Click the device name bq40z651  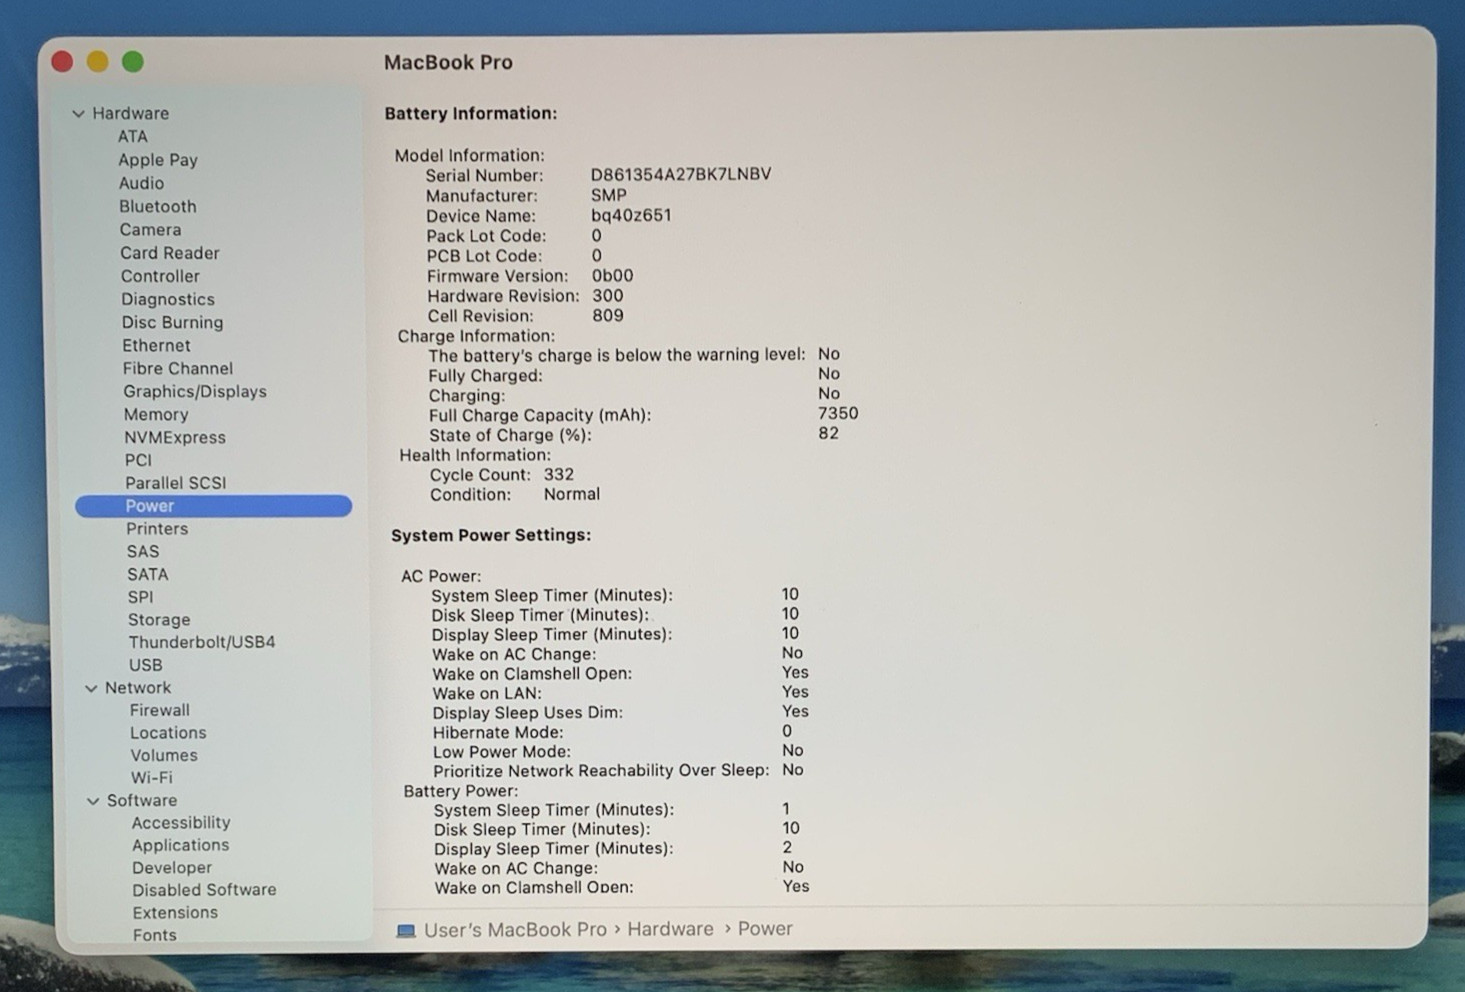[630, 216]
